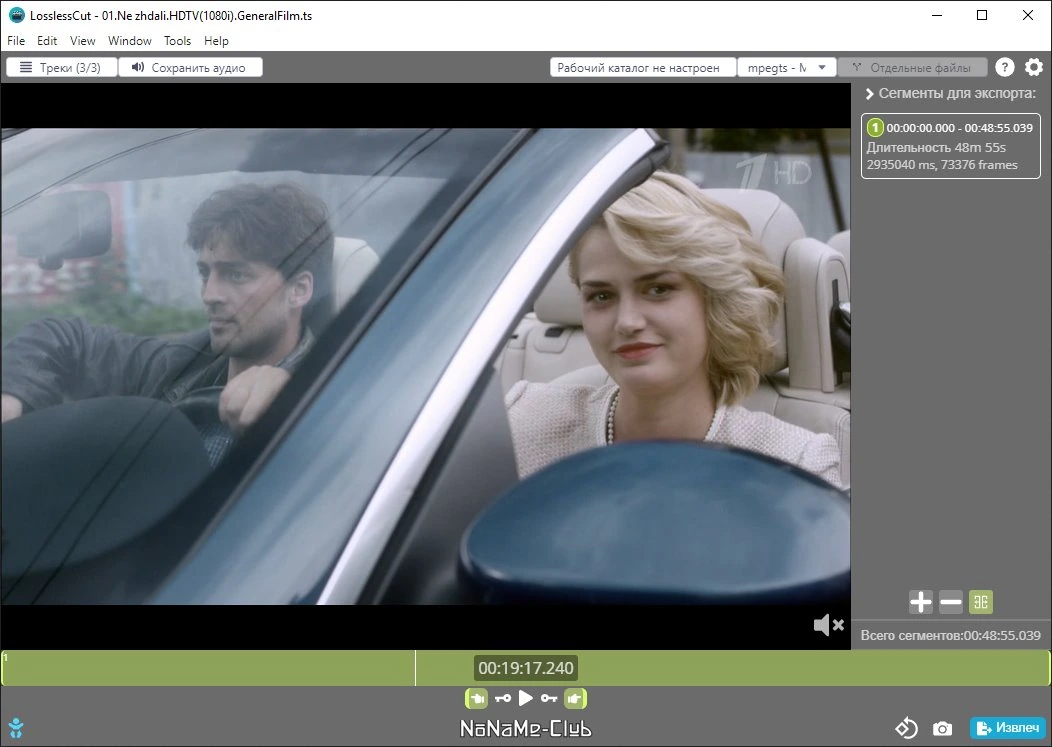Open the mpegts output format dropdown
The height and width of the screenshot is (747, 1052).
pyautogui.click(x=786, y=68)
